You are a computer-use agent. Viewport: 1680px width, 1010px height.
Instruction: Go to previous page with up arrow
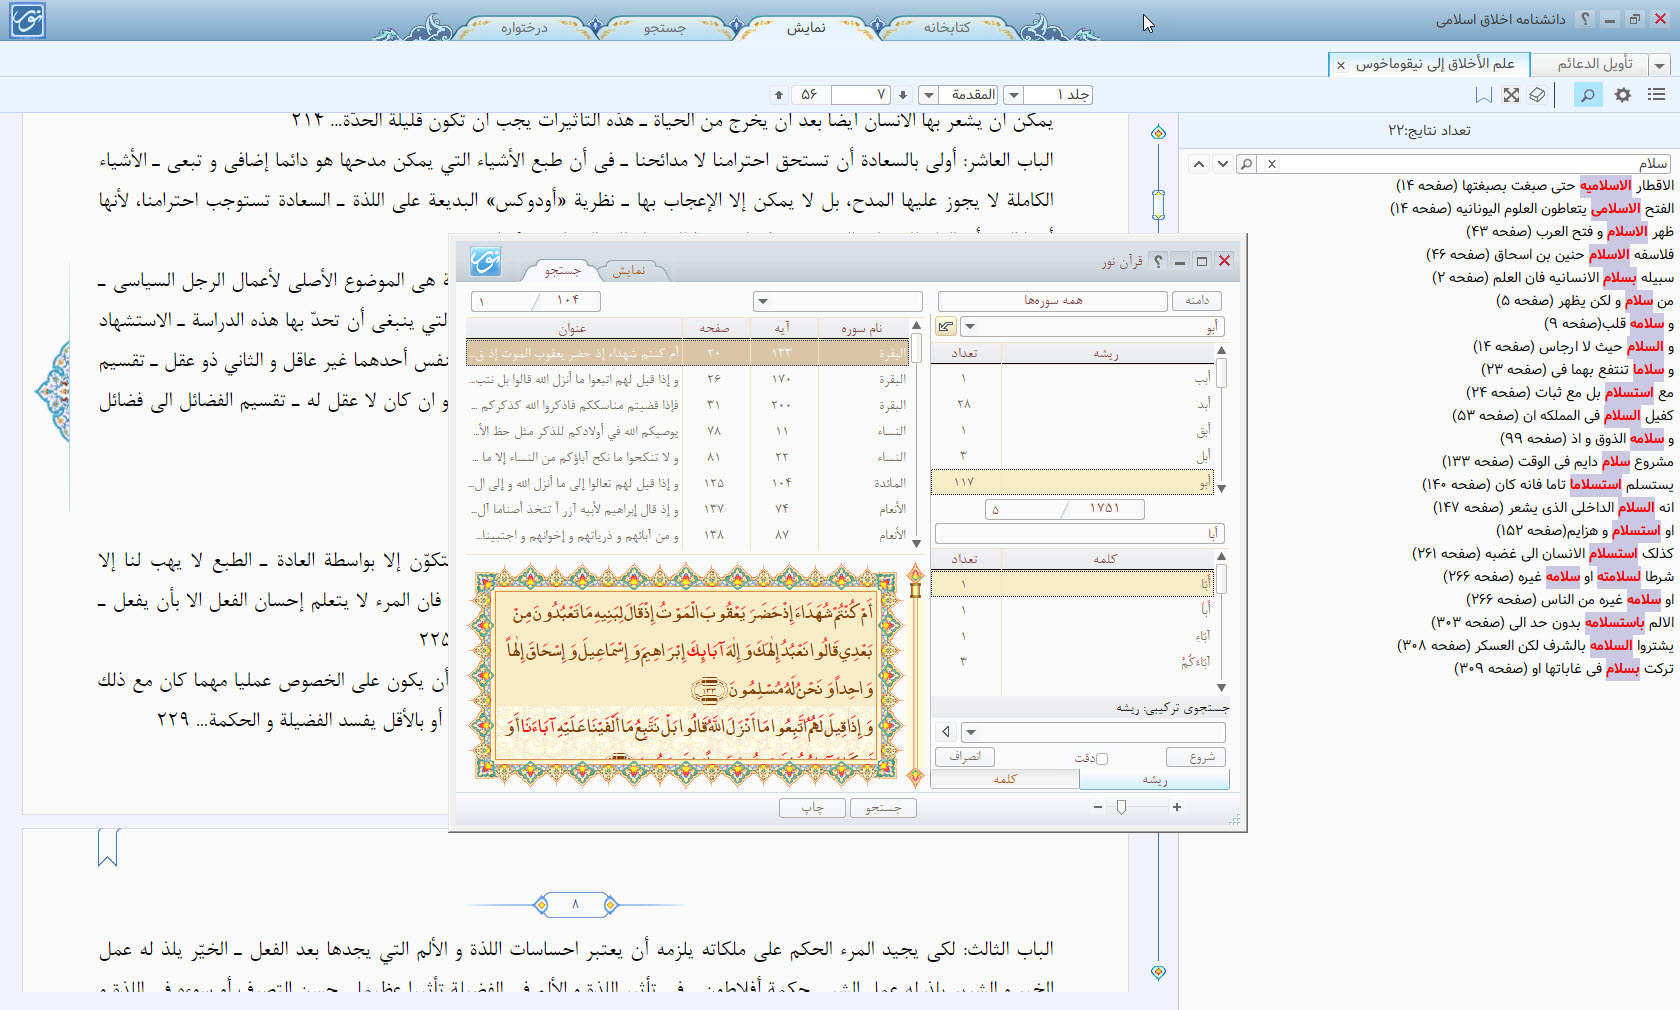pos(779,95)
